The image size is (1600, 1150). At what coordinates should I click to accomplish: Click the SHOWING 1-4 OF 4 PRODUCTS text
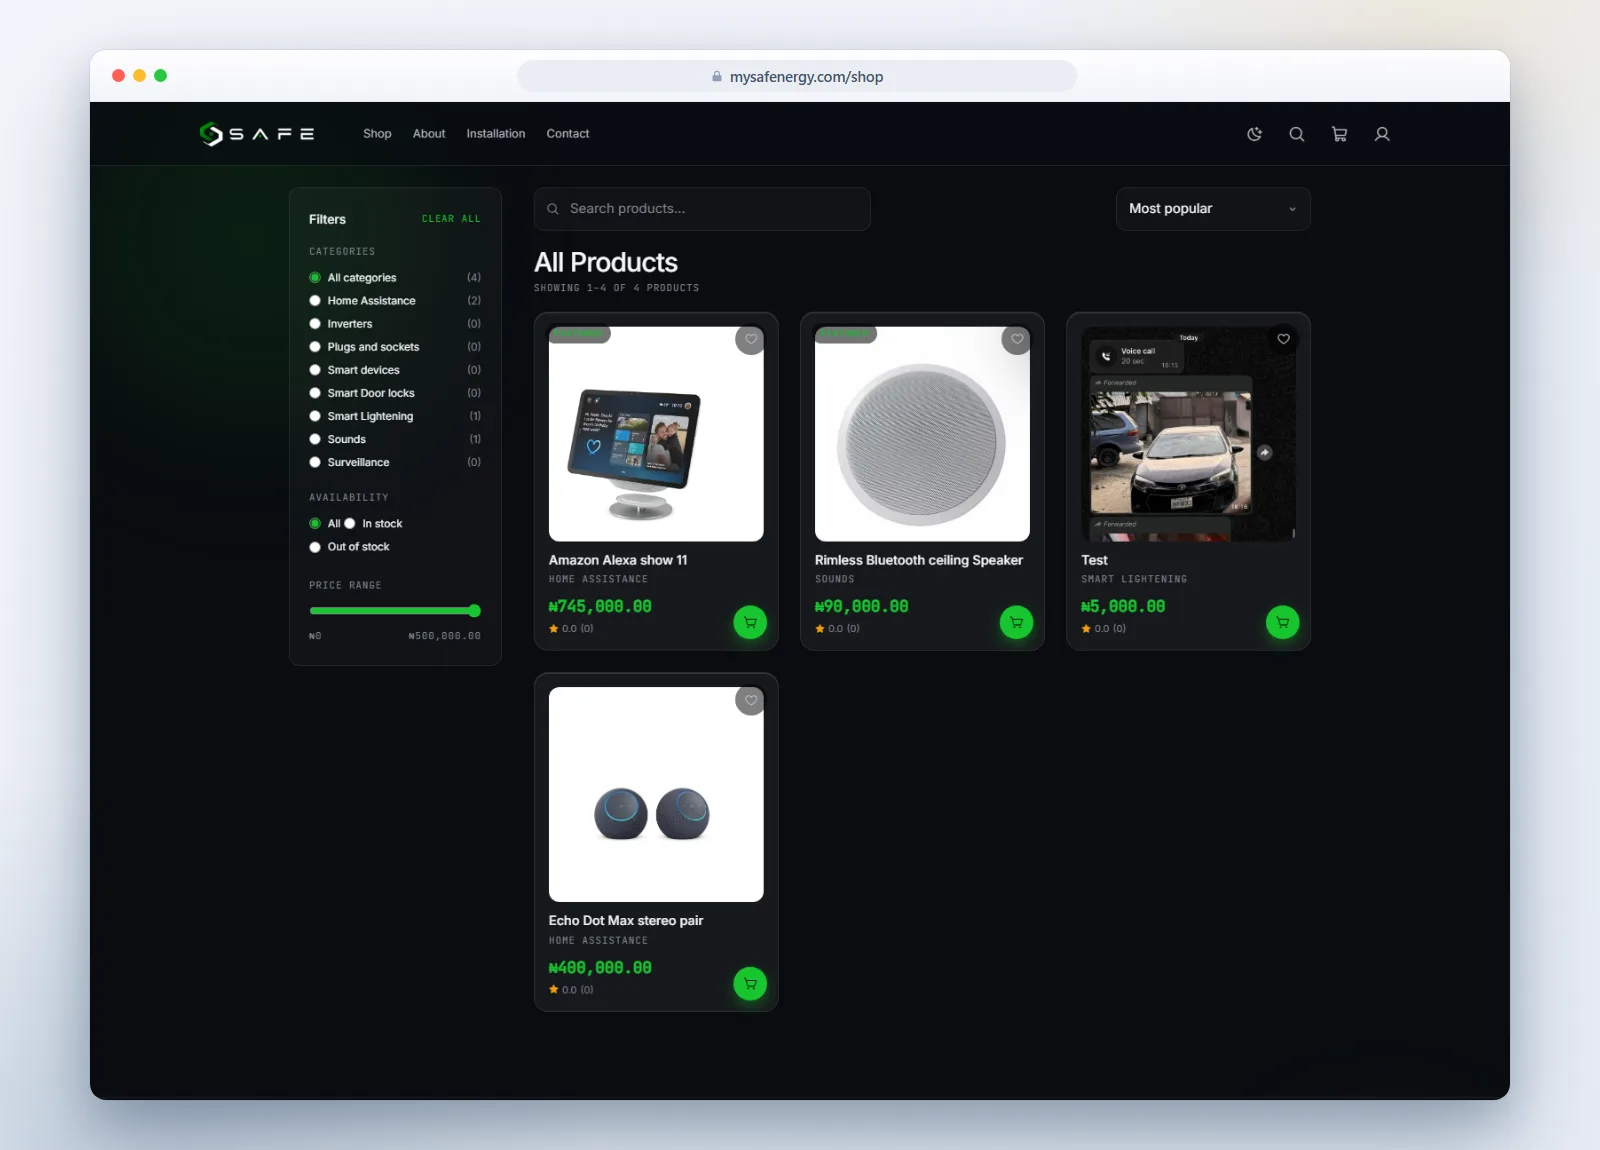point(617,288)
